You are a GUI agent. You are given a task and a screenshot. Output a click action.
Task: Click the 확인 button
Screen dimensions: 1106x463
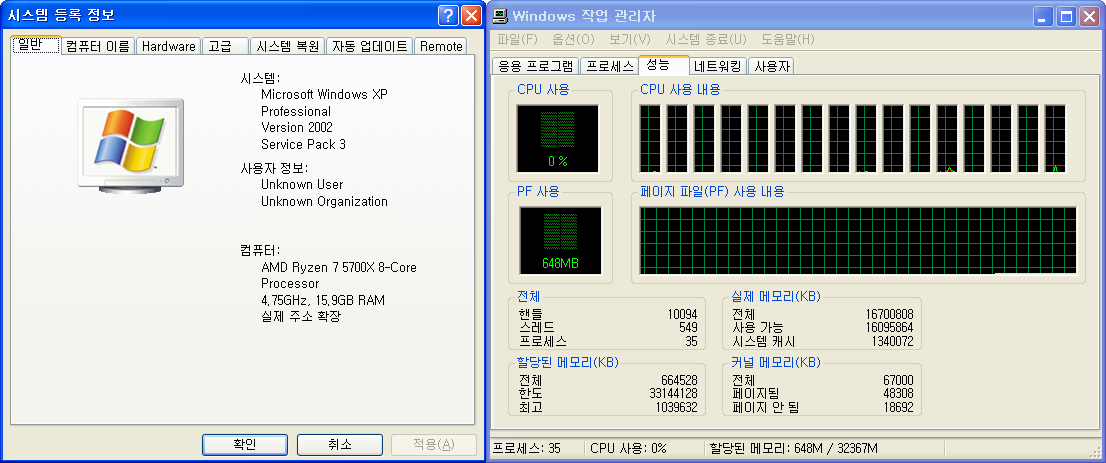click(245, 445)
